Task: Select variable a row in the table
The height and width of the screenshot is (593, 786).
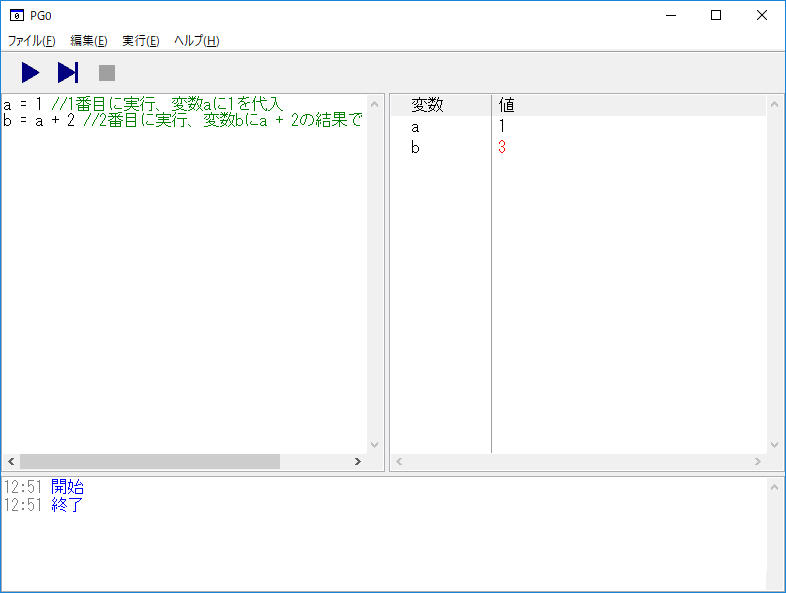Action: pos(578,127)
